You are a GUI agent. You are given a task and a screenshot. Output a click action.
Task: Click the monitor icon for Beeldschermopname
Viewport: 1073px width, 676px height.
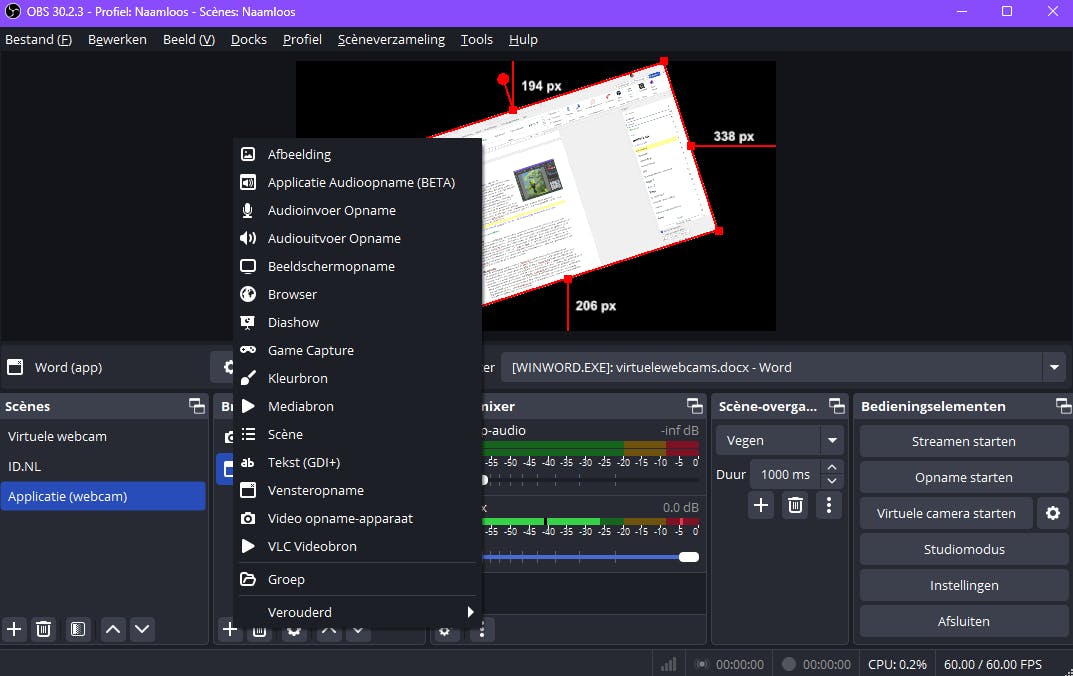point(248,266)
